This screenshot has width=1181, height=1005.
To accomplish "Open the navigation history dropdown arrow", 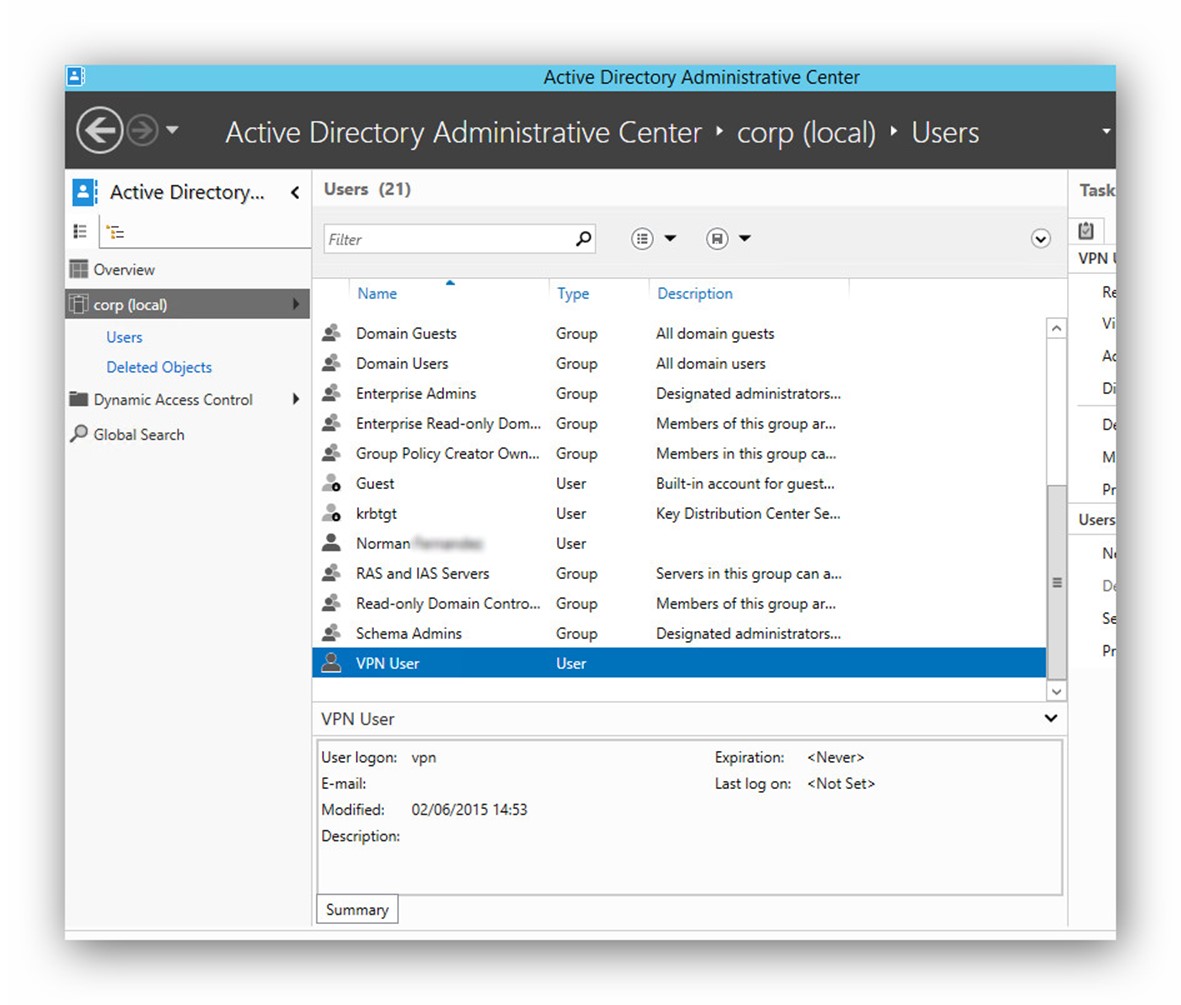I will [x=172, y=130].
